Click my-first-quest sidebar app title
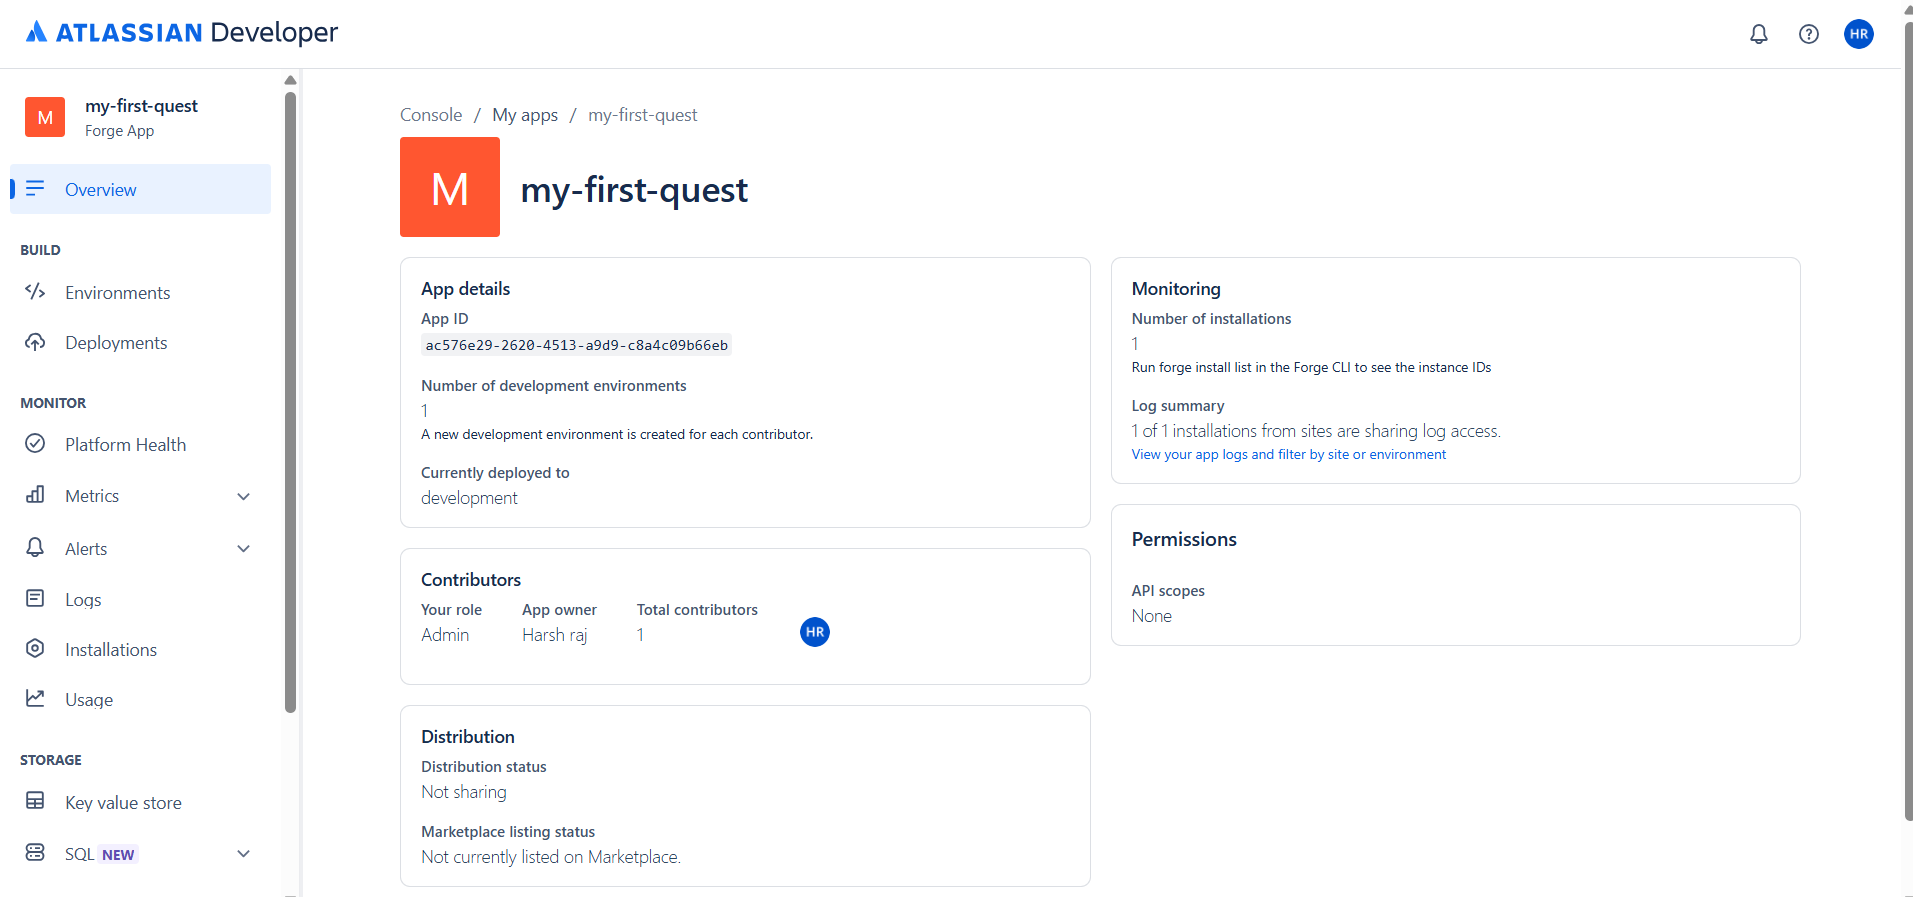 pyautogui.click(x=141, y=106)
